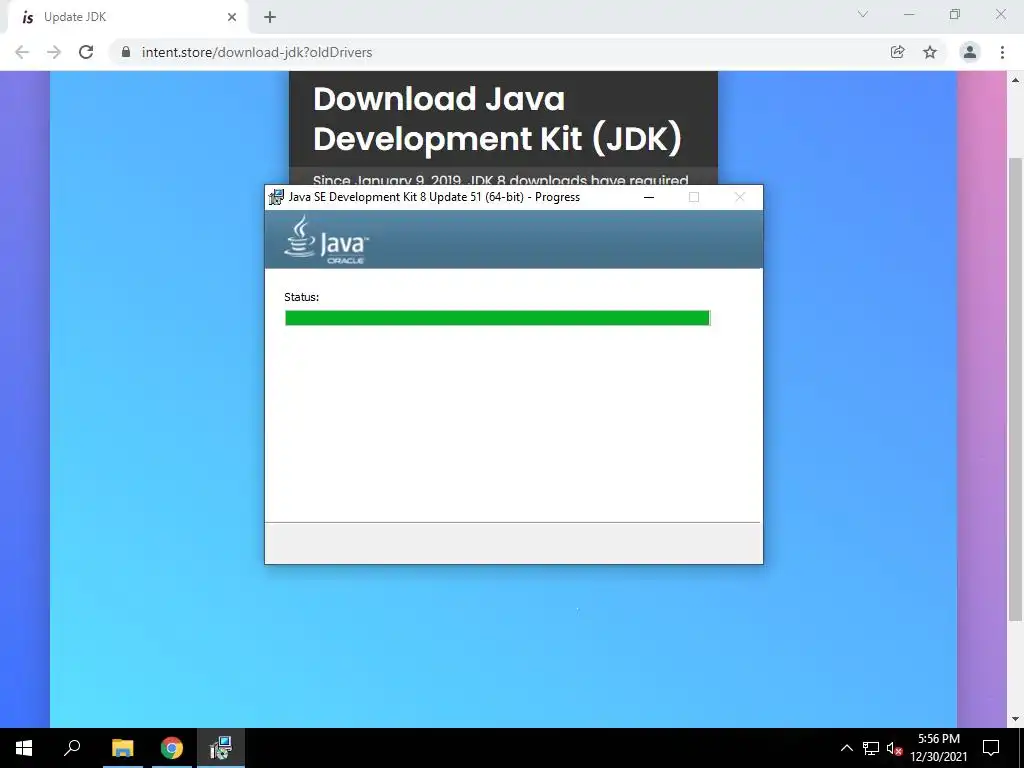Close the Update JDK tab
This screenshot has height=768, width=1024.
[x=232, y=17]
